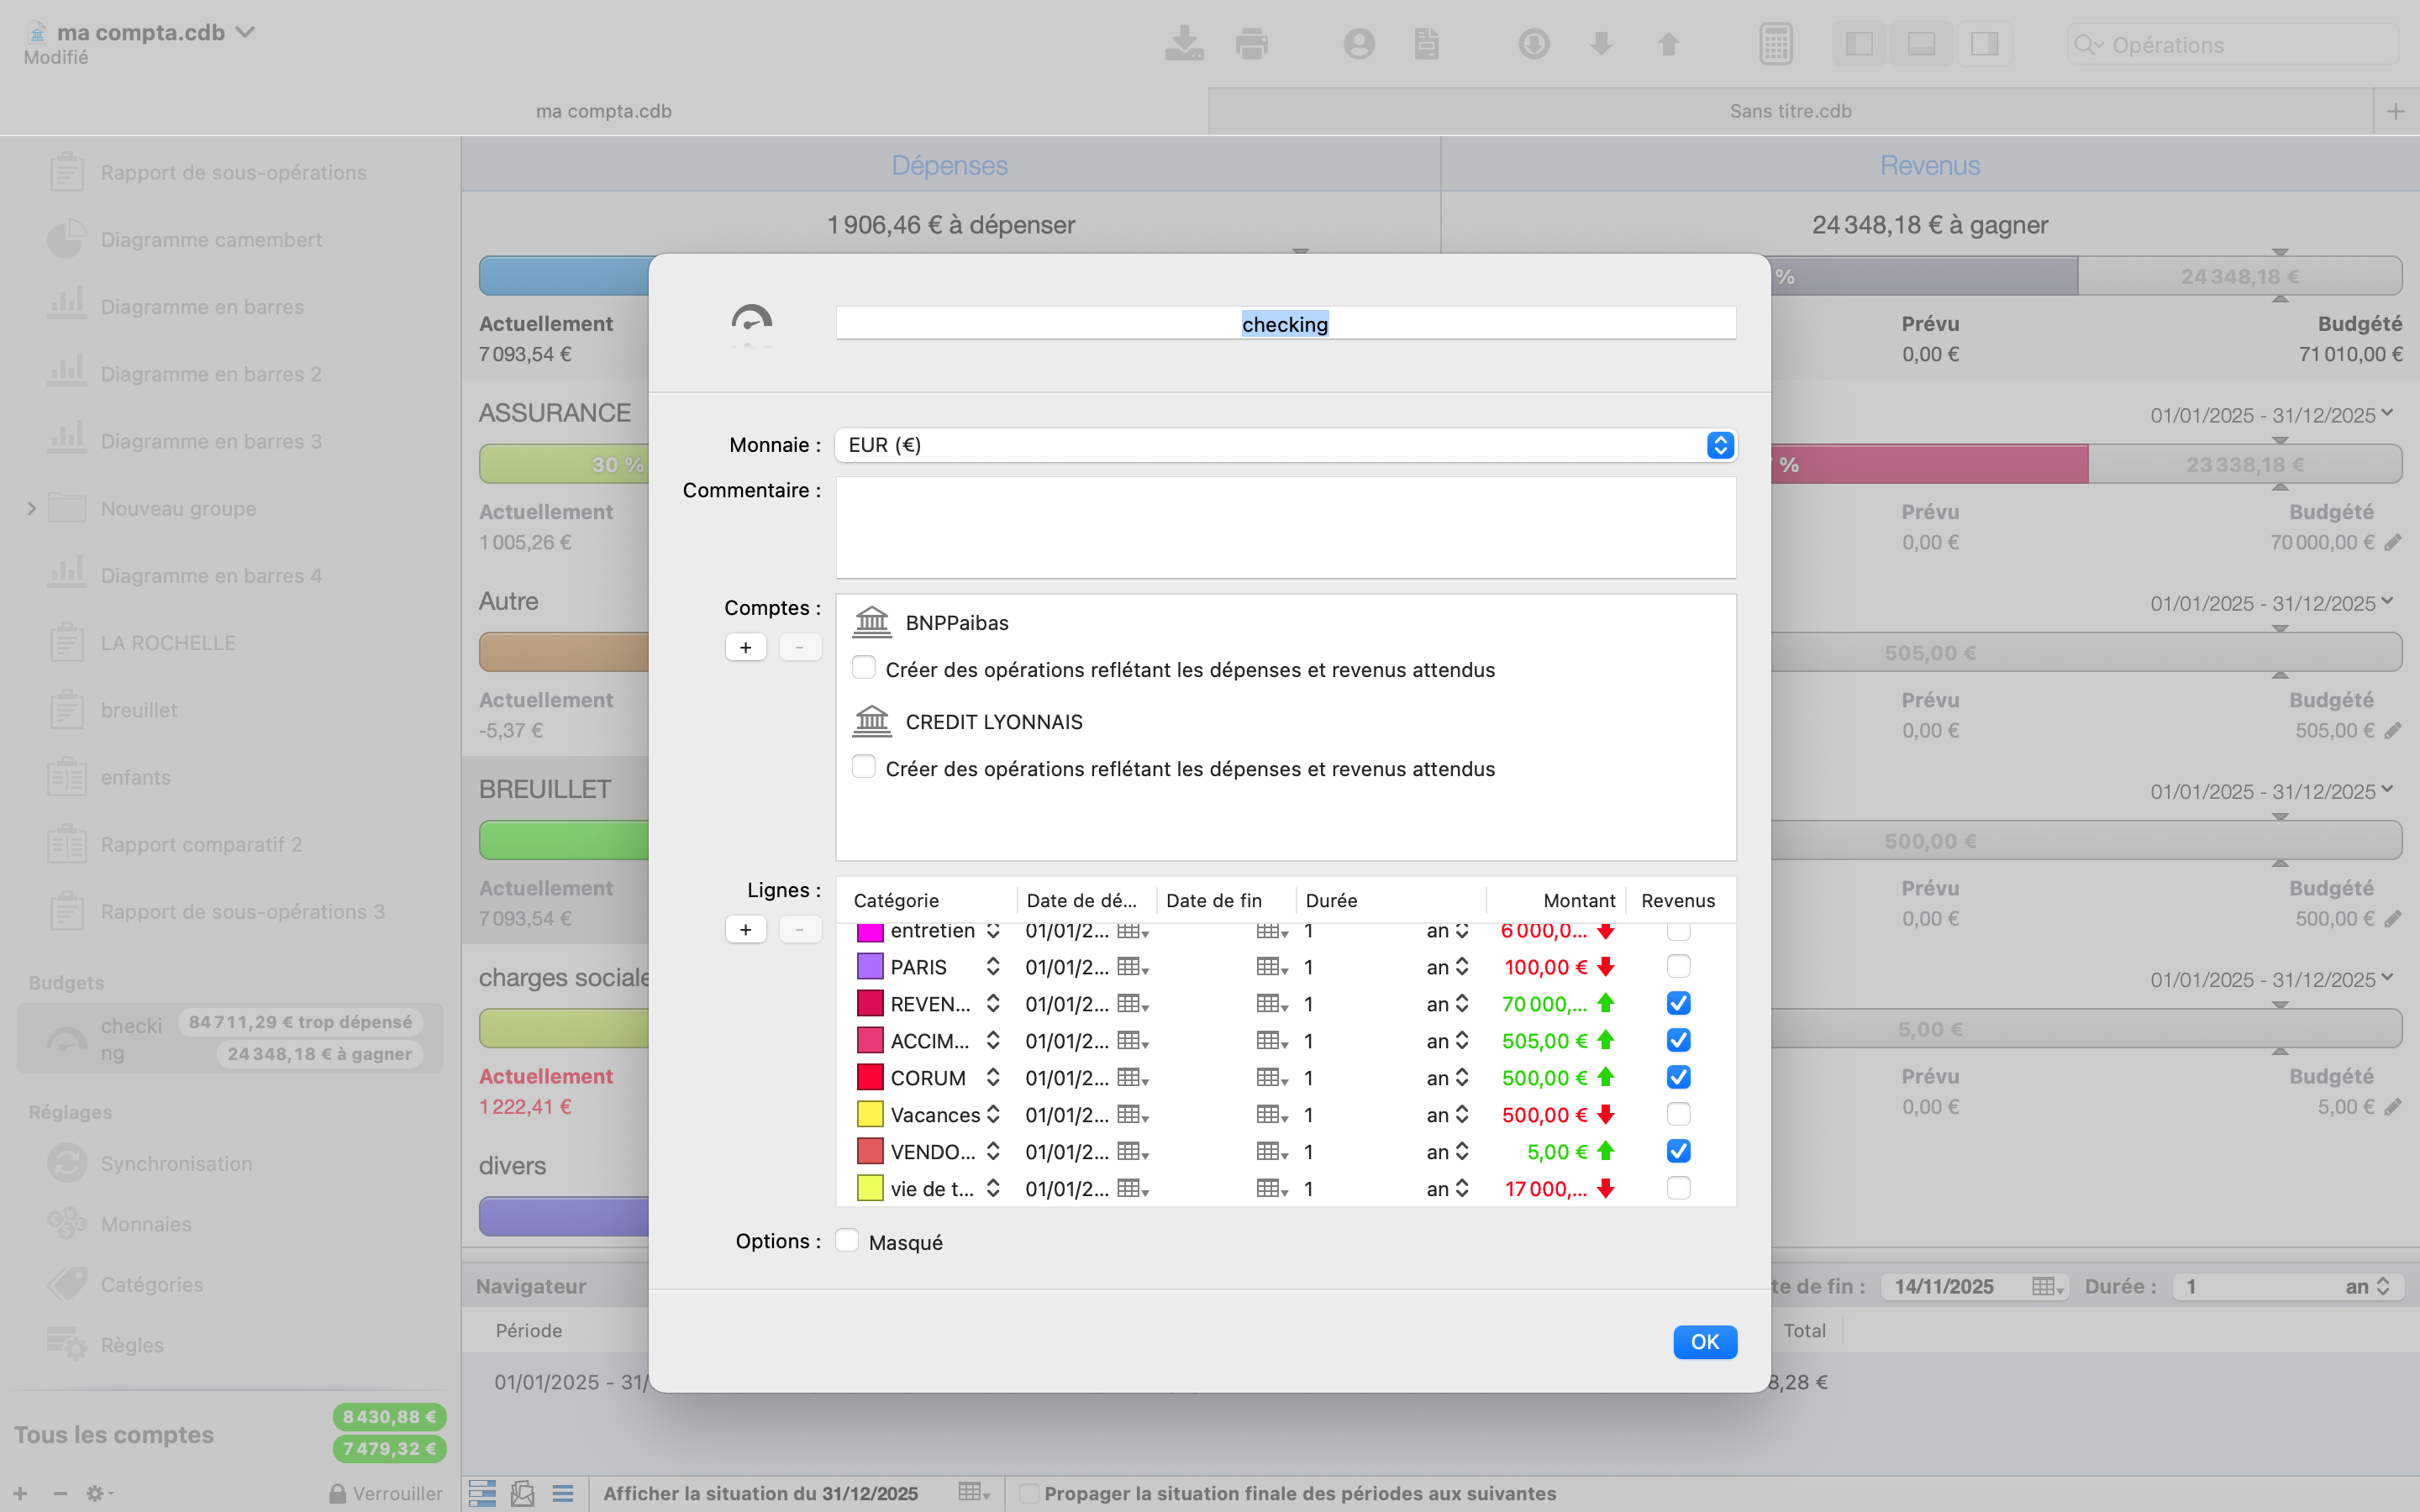2420x1512 pixels.
Task: Click into the Commentaire text field
Action: (1285, 527)
